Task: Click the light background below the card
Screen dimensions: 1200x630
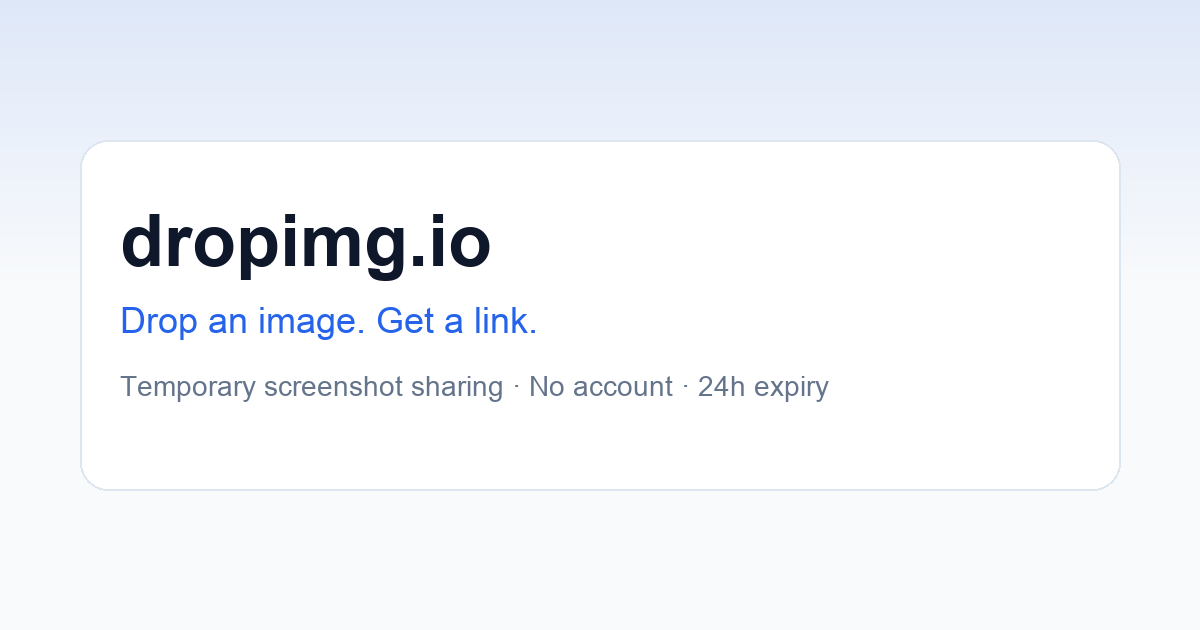Action: [x=600, y=560]
